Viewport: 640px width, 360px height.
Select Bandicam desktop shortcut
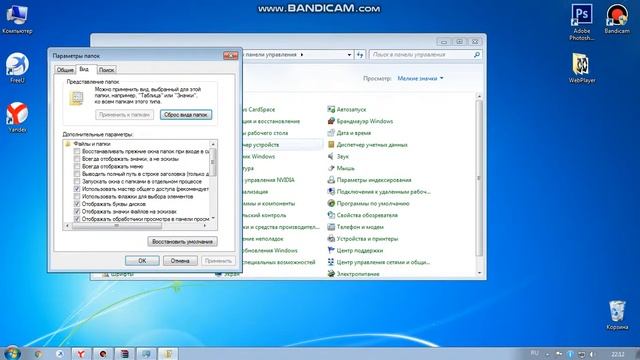coord(617,19)
